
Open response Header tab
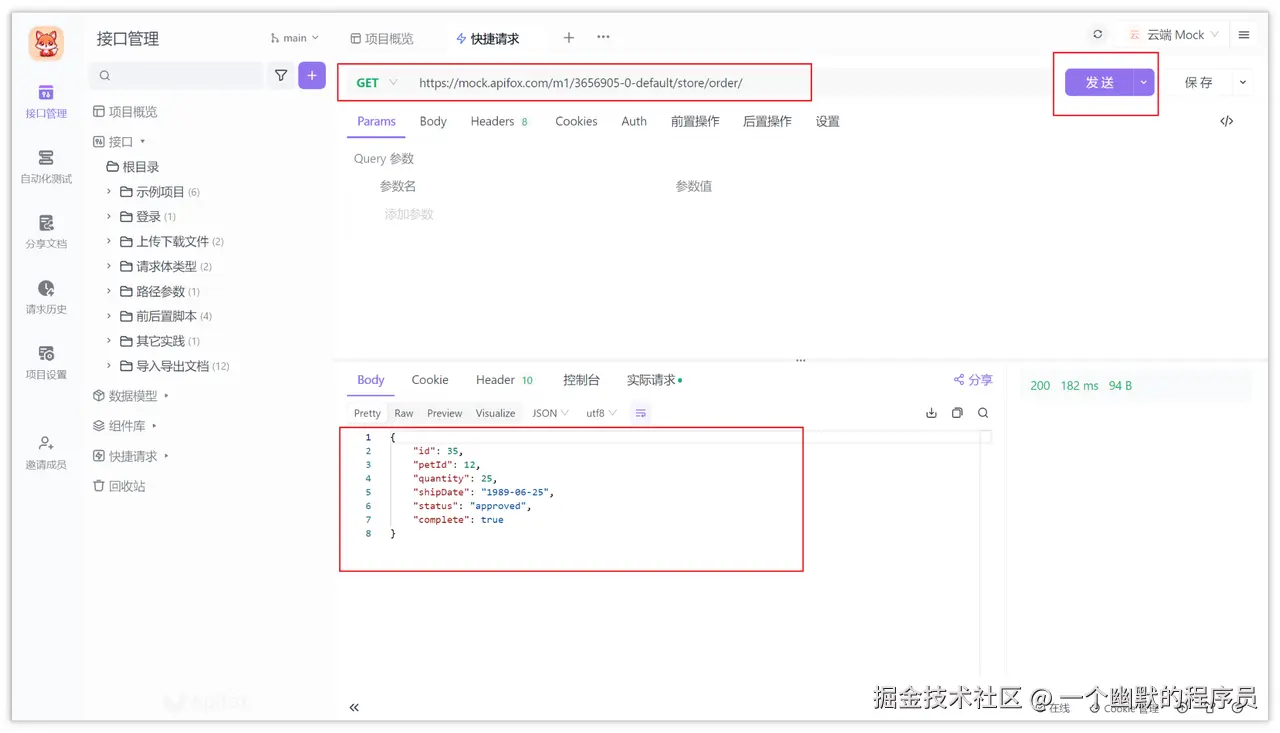(x=505, y=380)
